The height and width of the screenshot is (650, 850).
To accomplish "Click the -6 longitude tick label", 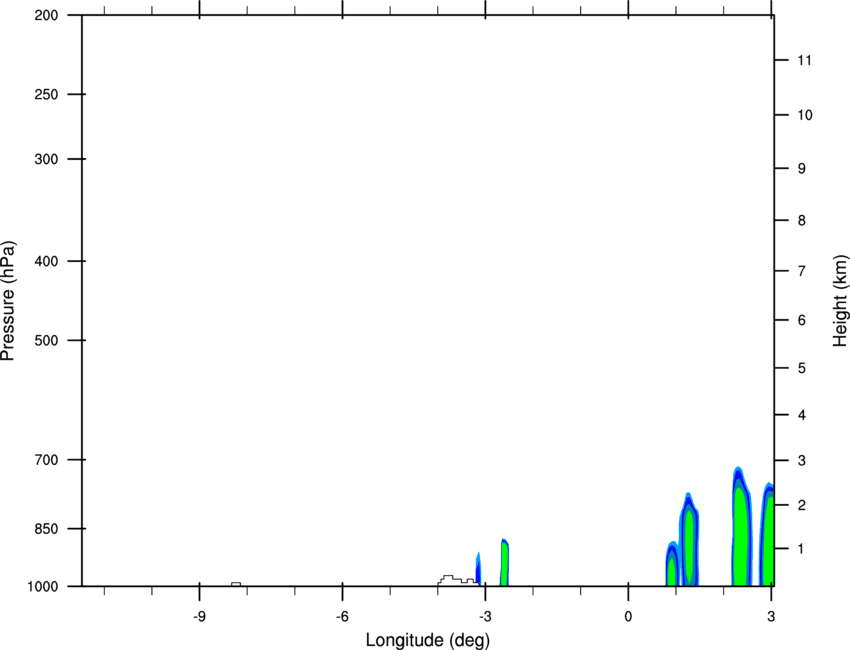I will 342,616.
